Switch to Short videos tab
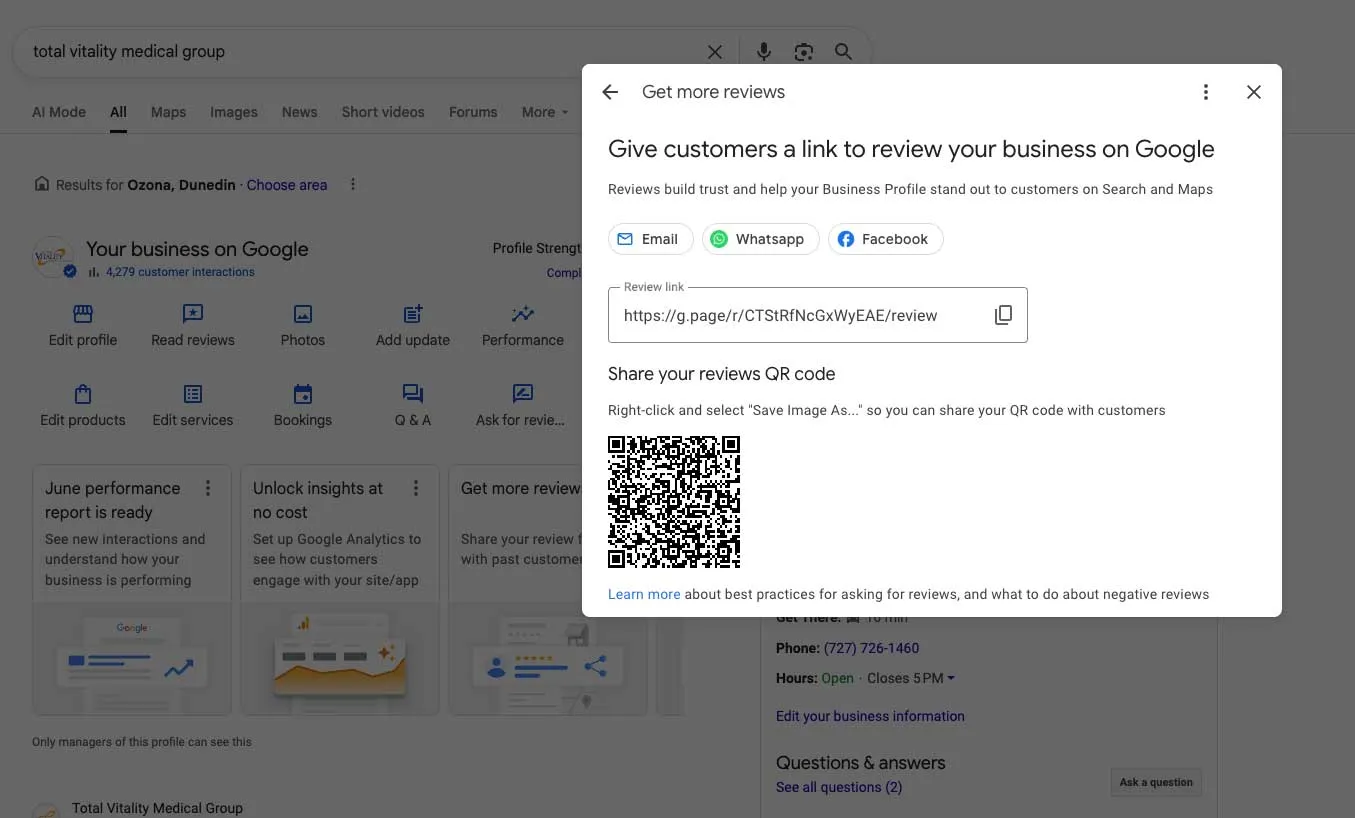This screenshot has height=818, width=1355. [x=383, y=112]
